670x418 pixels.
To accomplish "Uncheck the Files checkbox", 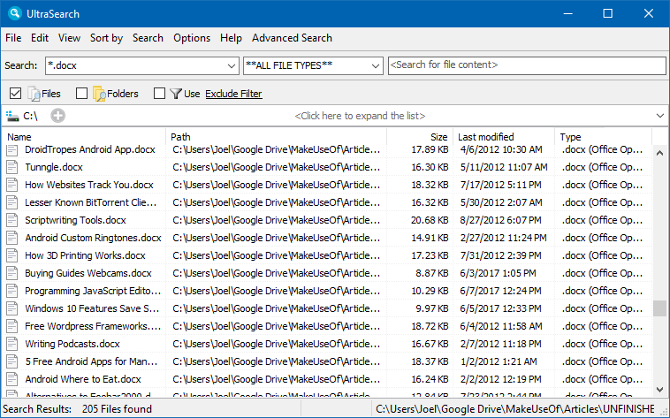I will [15, 93].
